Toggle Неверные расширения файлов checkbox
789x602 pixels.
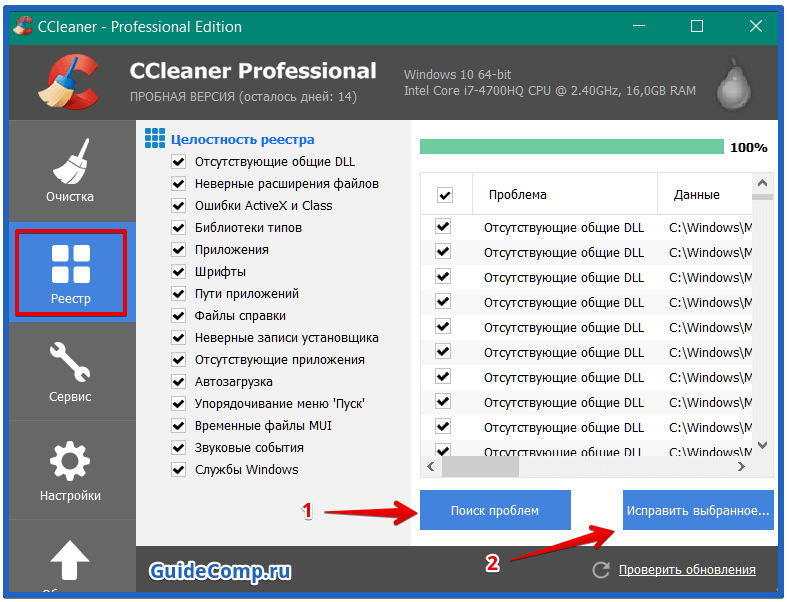[x=178, y=184]
